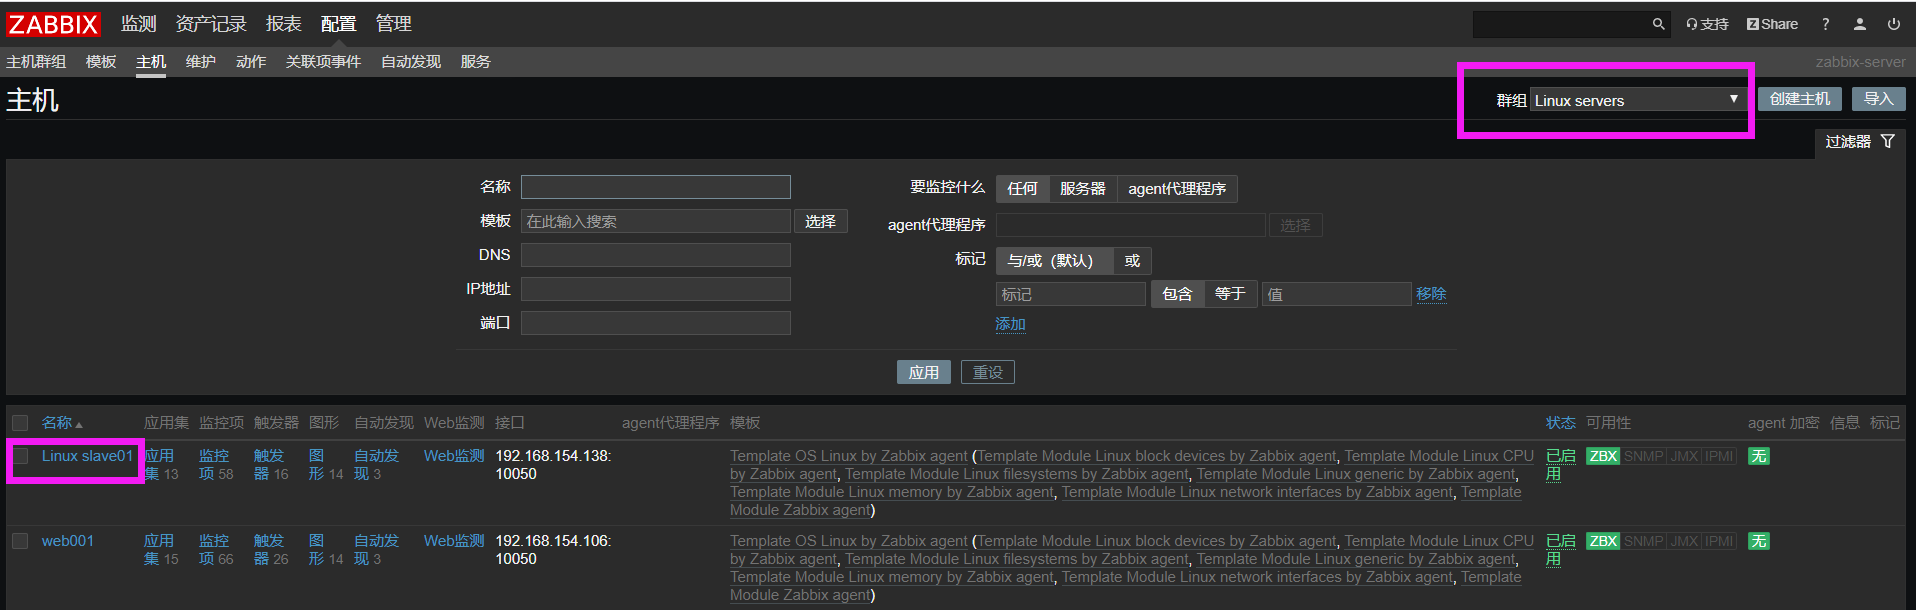Open 监控项 58 for Linux slave01
This screenshot has width=1916, height=610.
[216, 465]
